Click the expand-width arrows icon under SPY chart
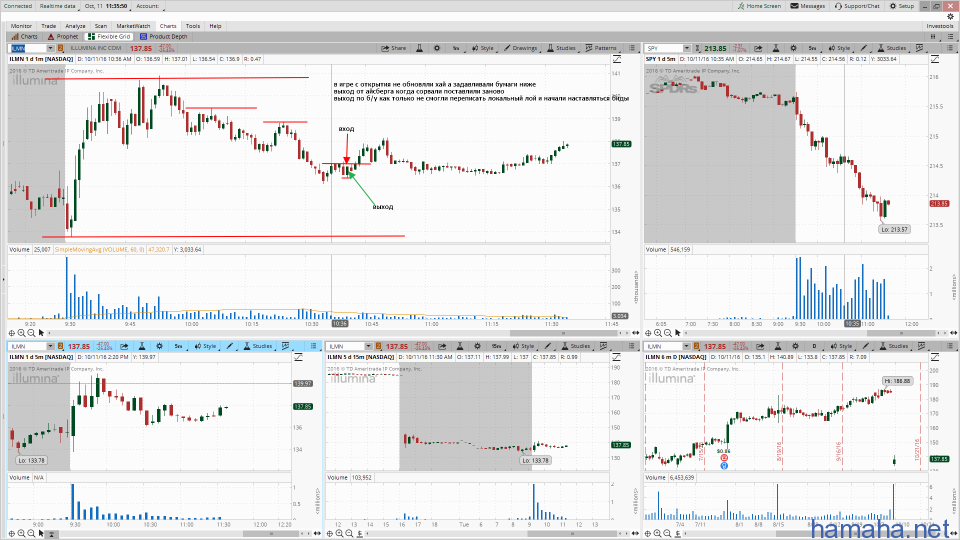Screen dimensions: 960x540 click(952, 333)
